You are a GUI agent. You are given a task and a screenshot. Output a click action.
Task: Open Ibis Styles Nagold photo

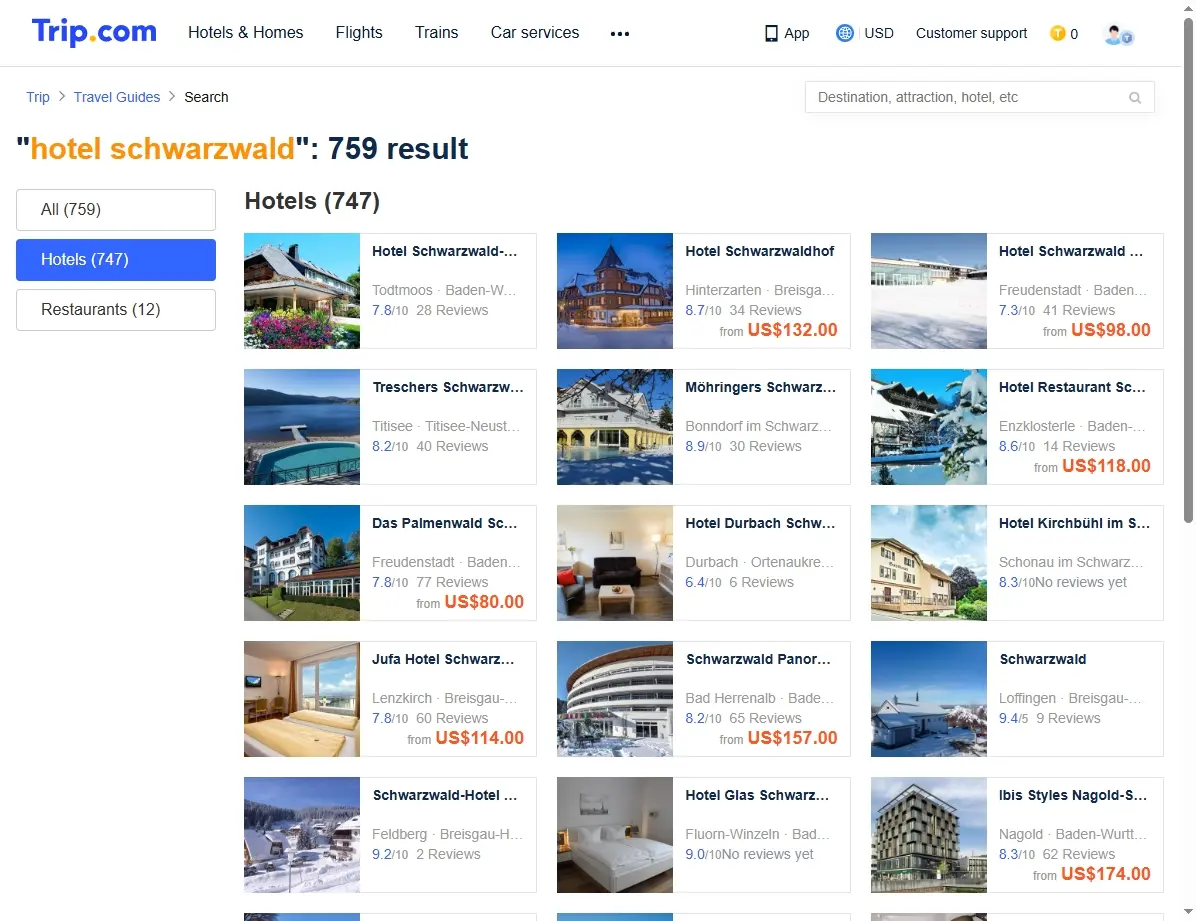929,835
